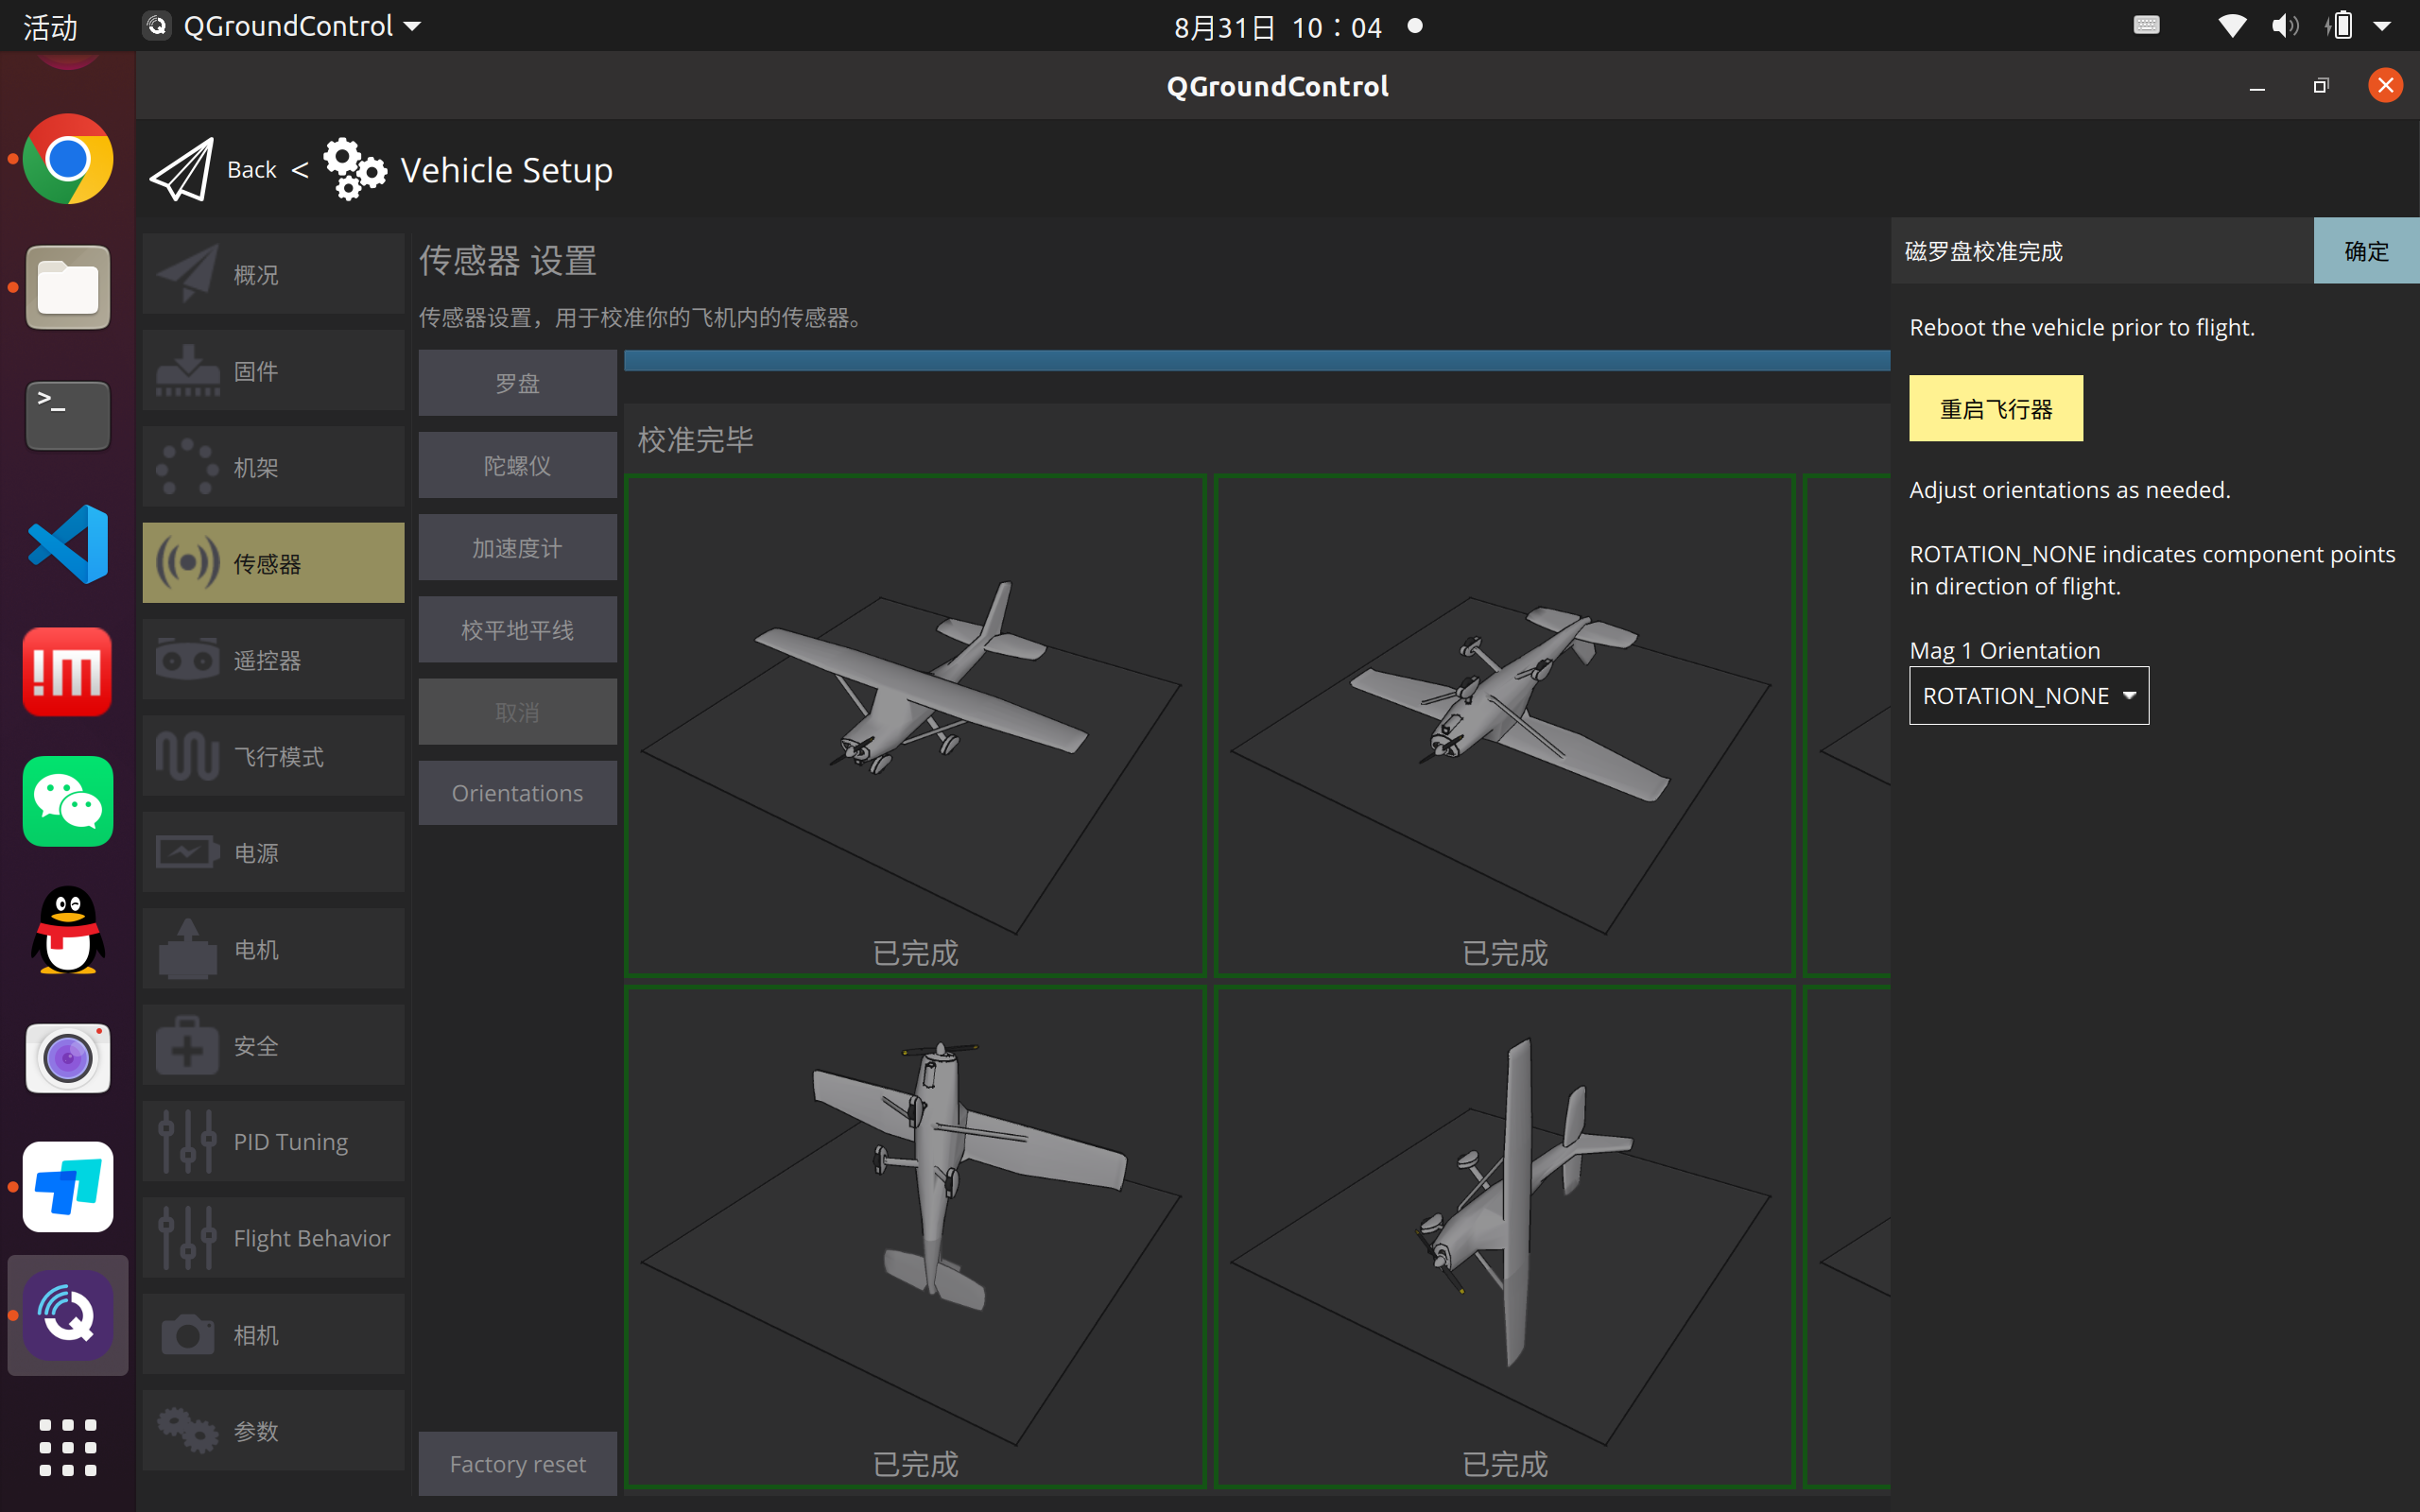Image resolution: width=2420 pixels, height=1512 pixels.
Task: Click the 确定 confirm button
Action: (x=2365, y=251)
